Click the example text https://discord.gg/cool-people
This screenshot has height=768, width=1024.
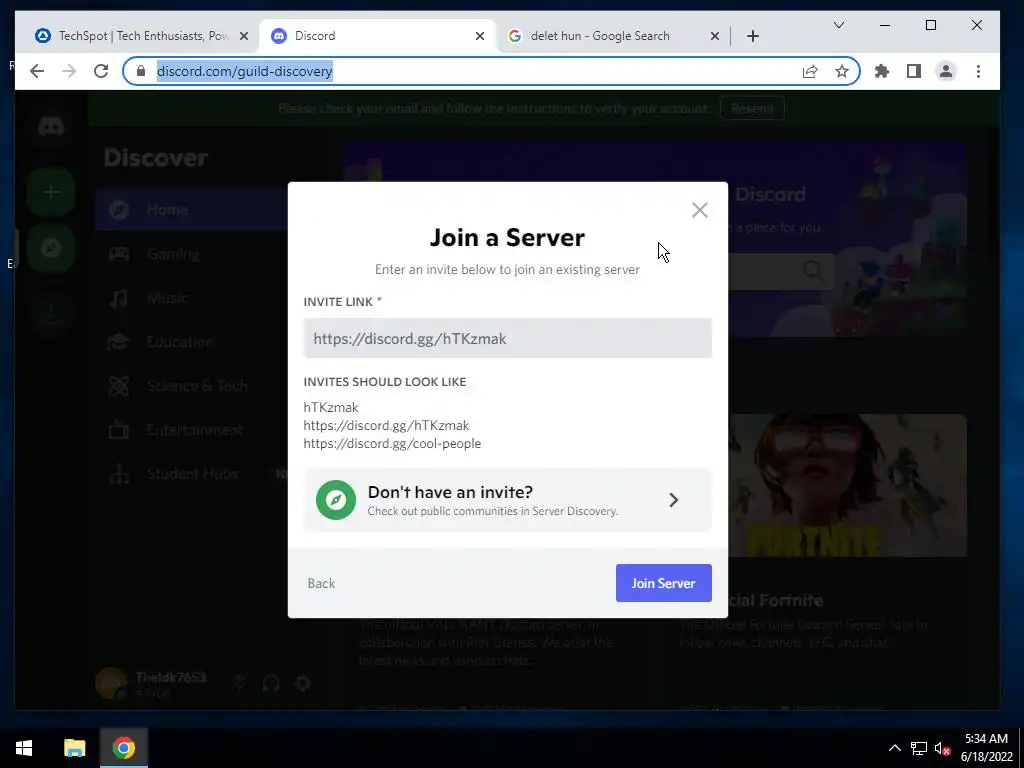(x=392, y=443)
